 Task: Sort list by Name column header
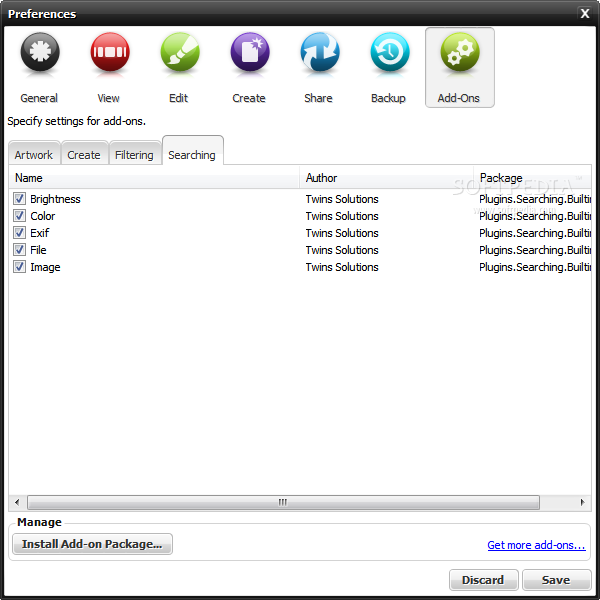click(154, 178)
